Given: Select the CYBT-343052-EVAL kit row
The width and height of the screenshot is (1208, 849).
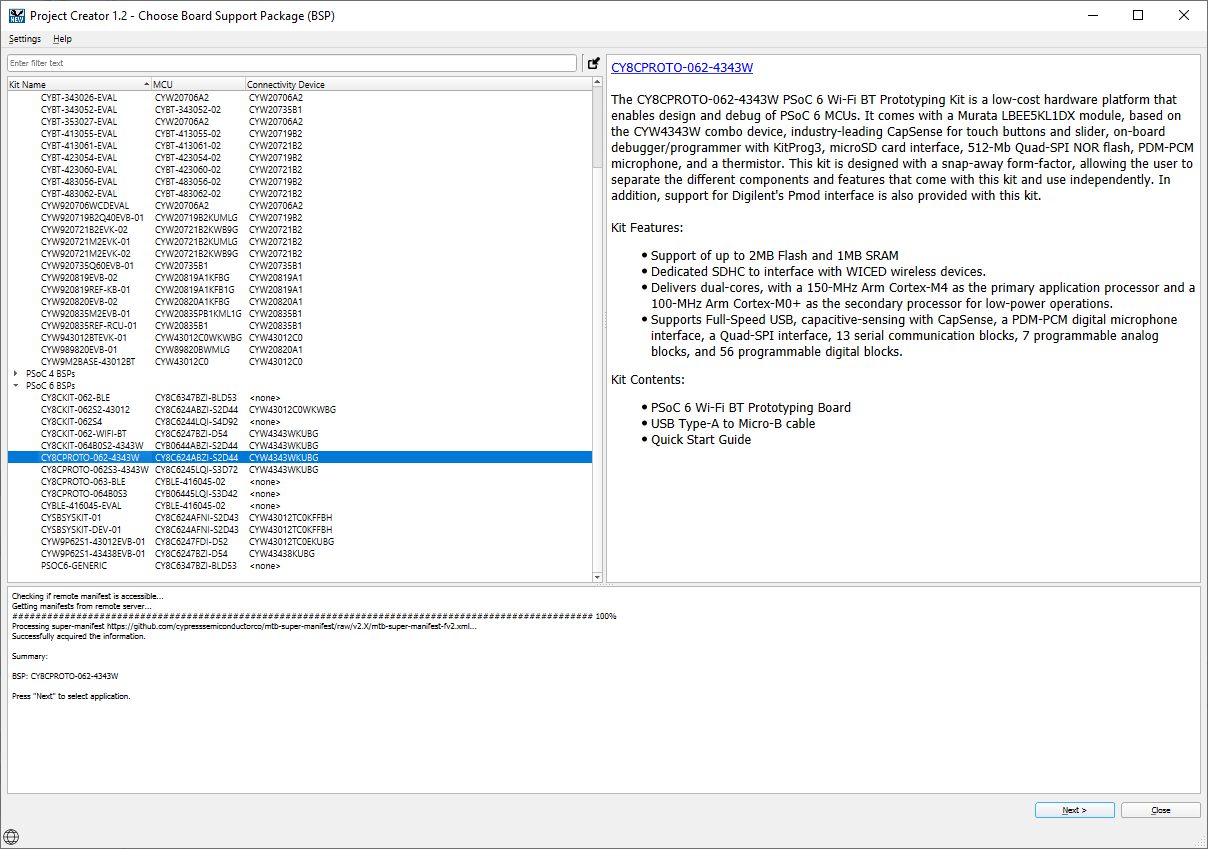Looking at the screenshot, I should [x=300, y=109].
